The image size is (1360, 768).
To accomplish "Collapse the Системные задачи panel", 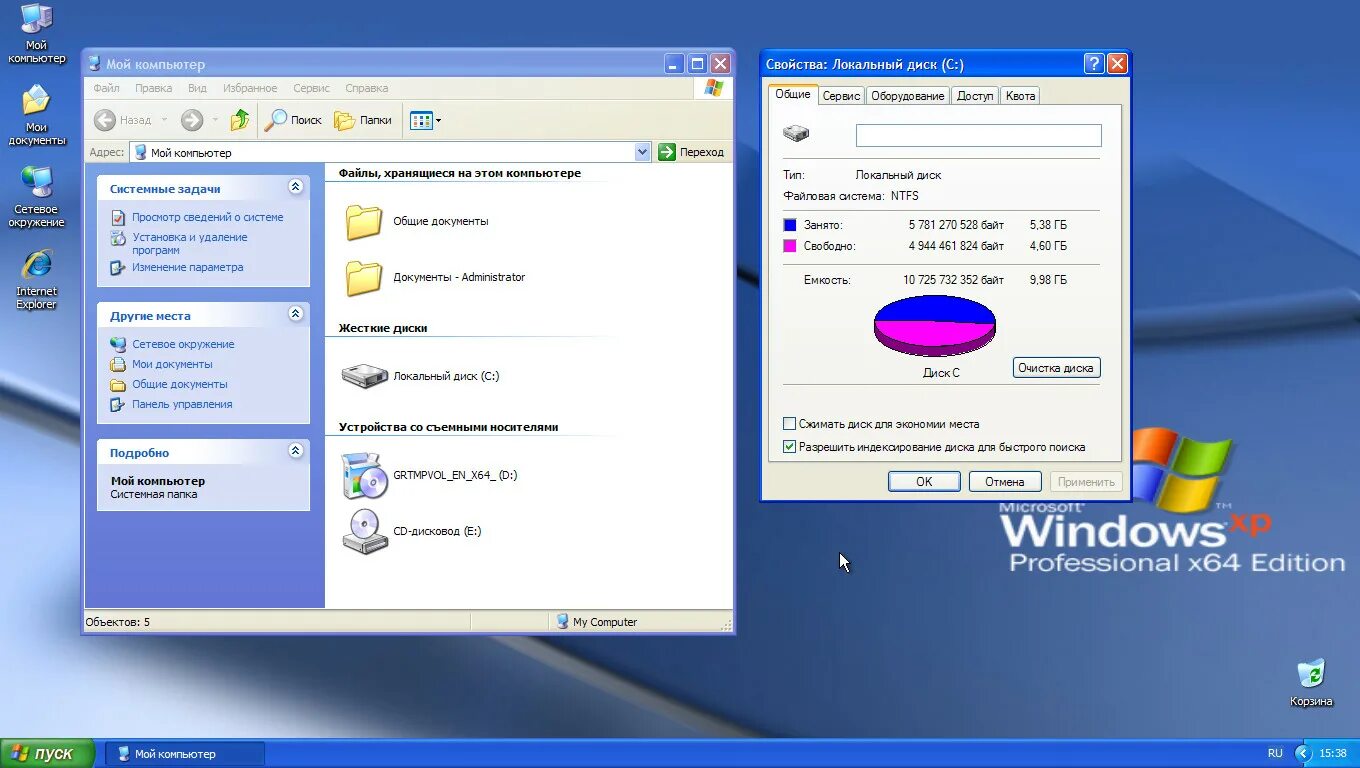I will [295, 187].
